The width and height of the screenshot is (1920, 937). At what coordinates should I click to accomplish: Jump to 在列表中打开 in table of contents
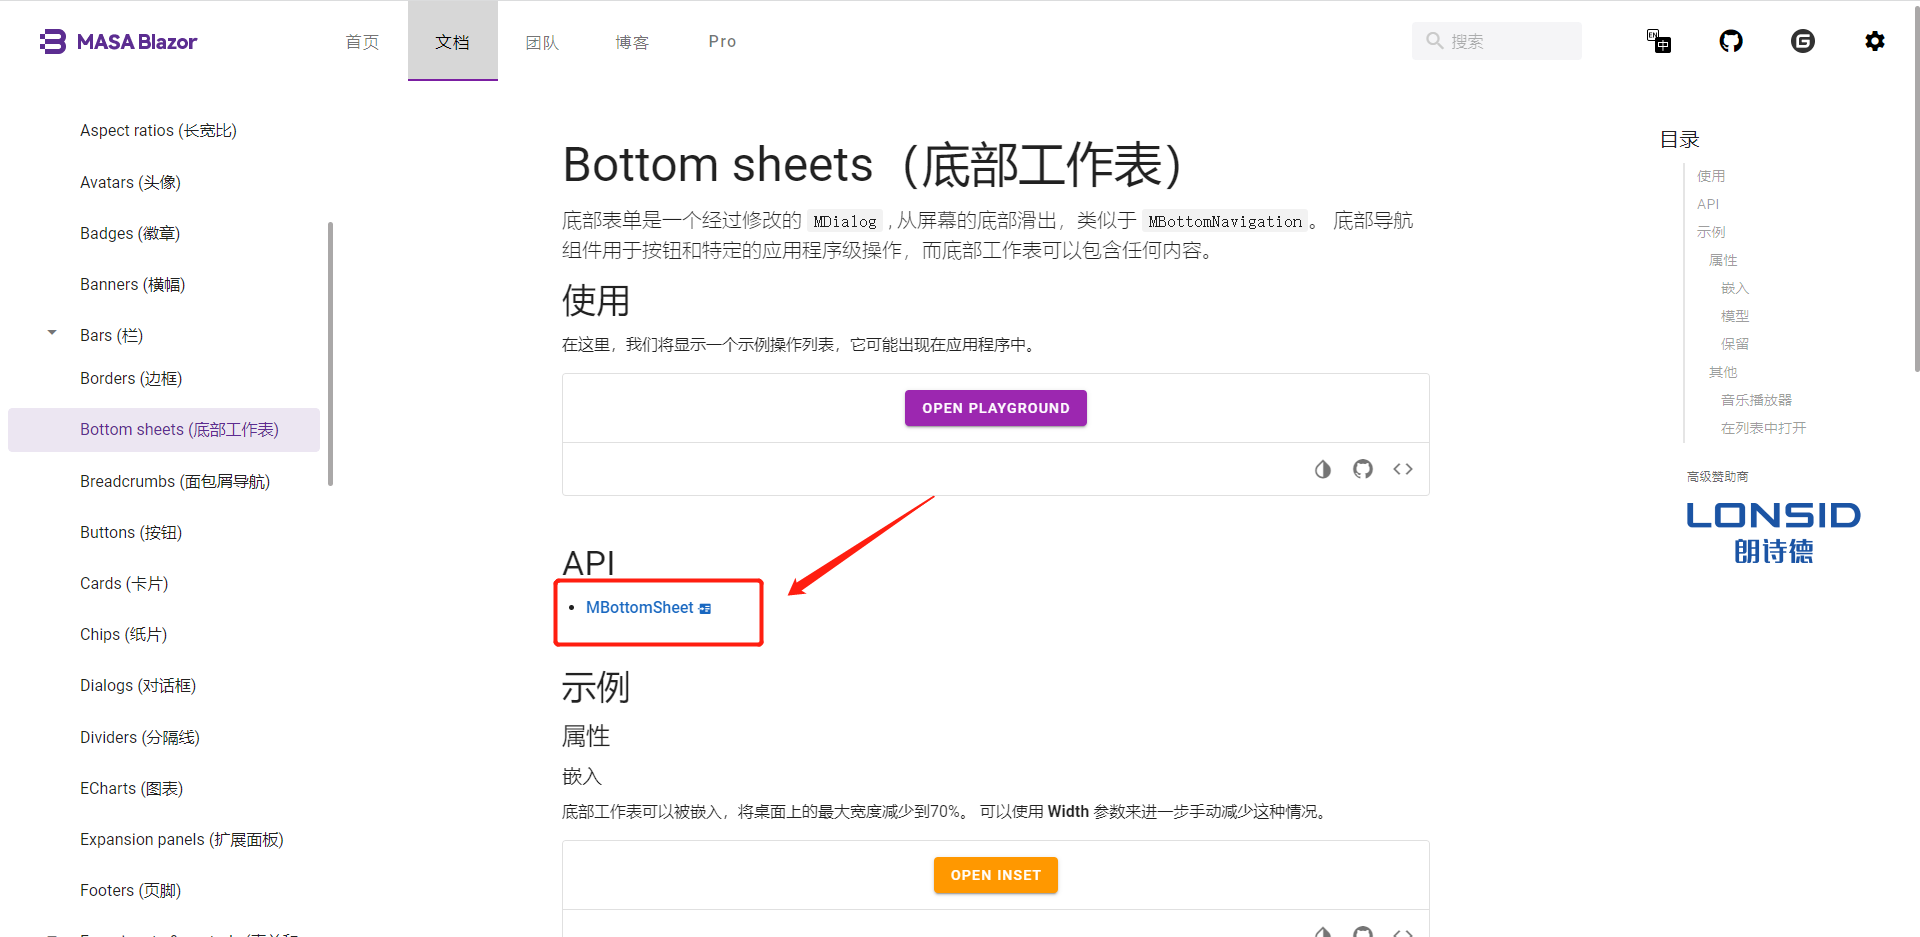pos(1763,428)
